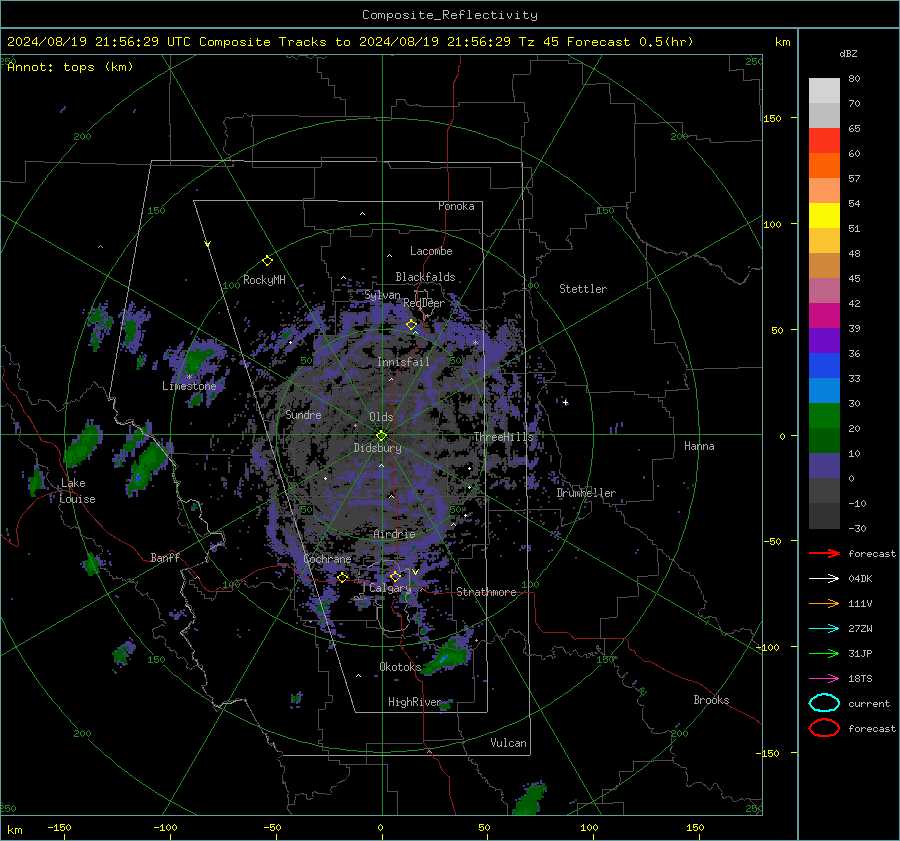Click the red forecast arrow legend icon
900x841 pixels.
click(x=824, y=553)
